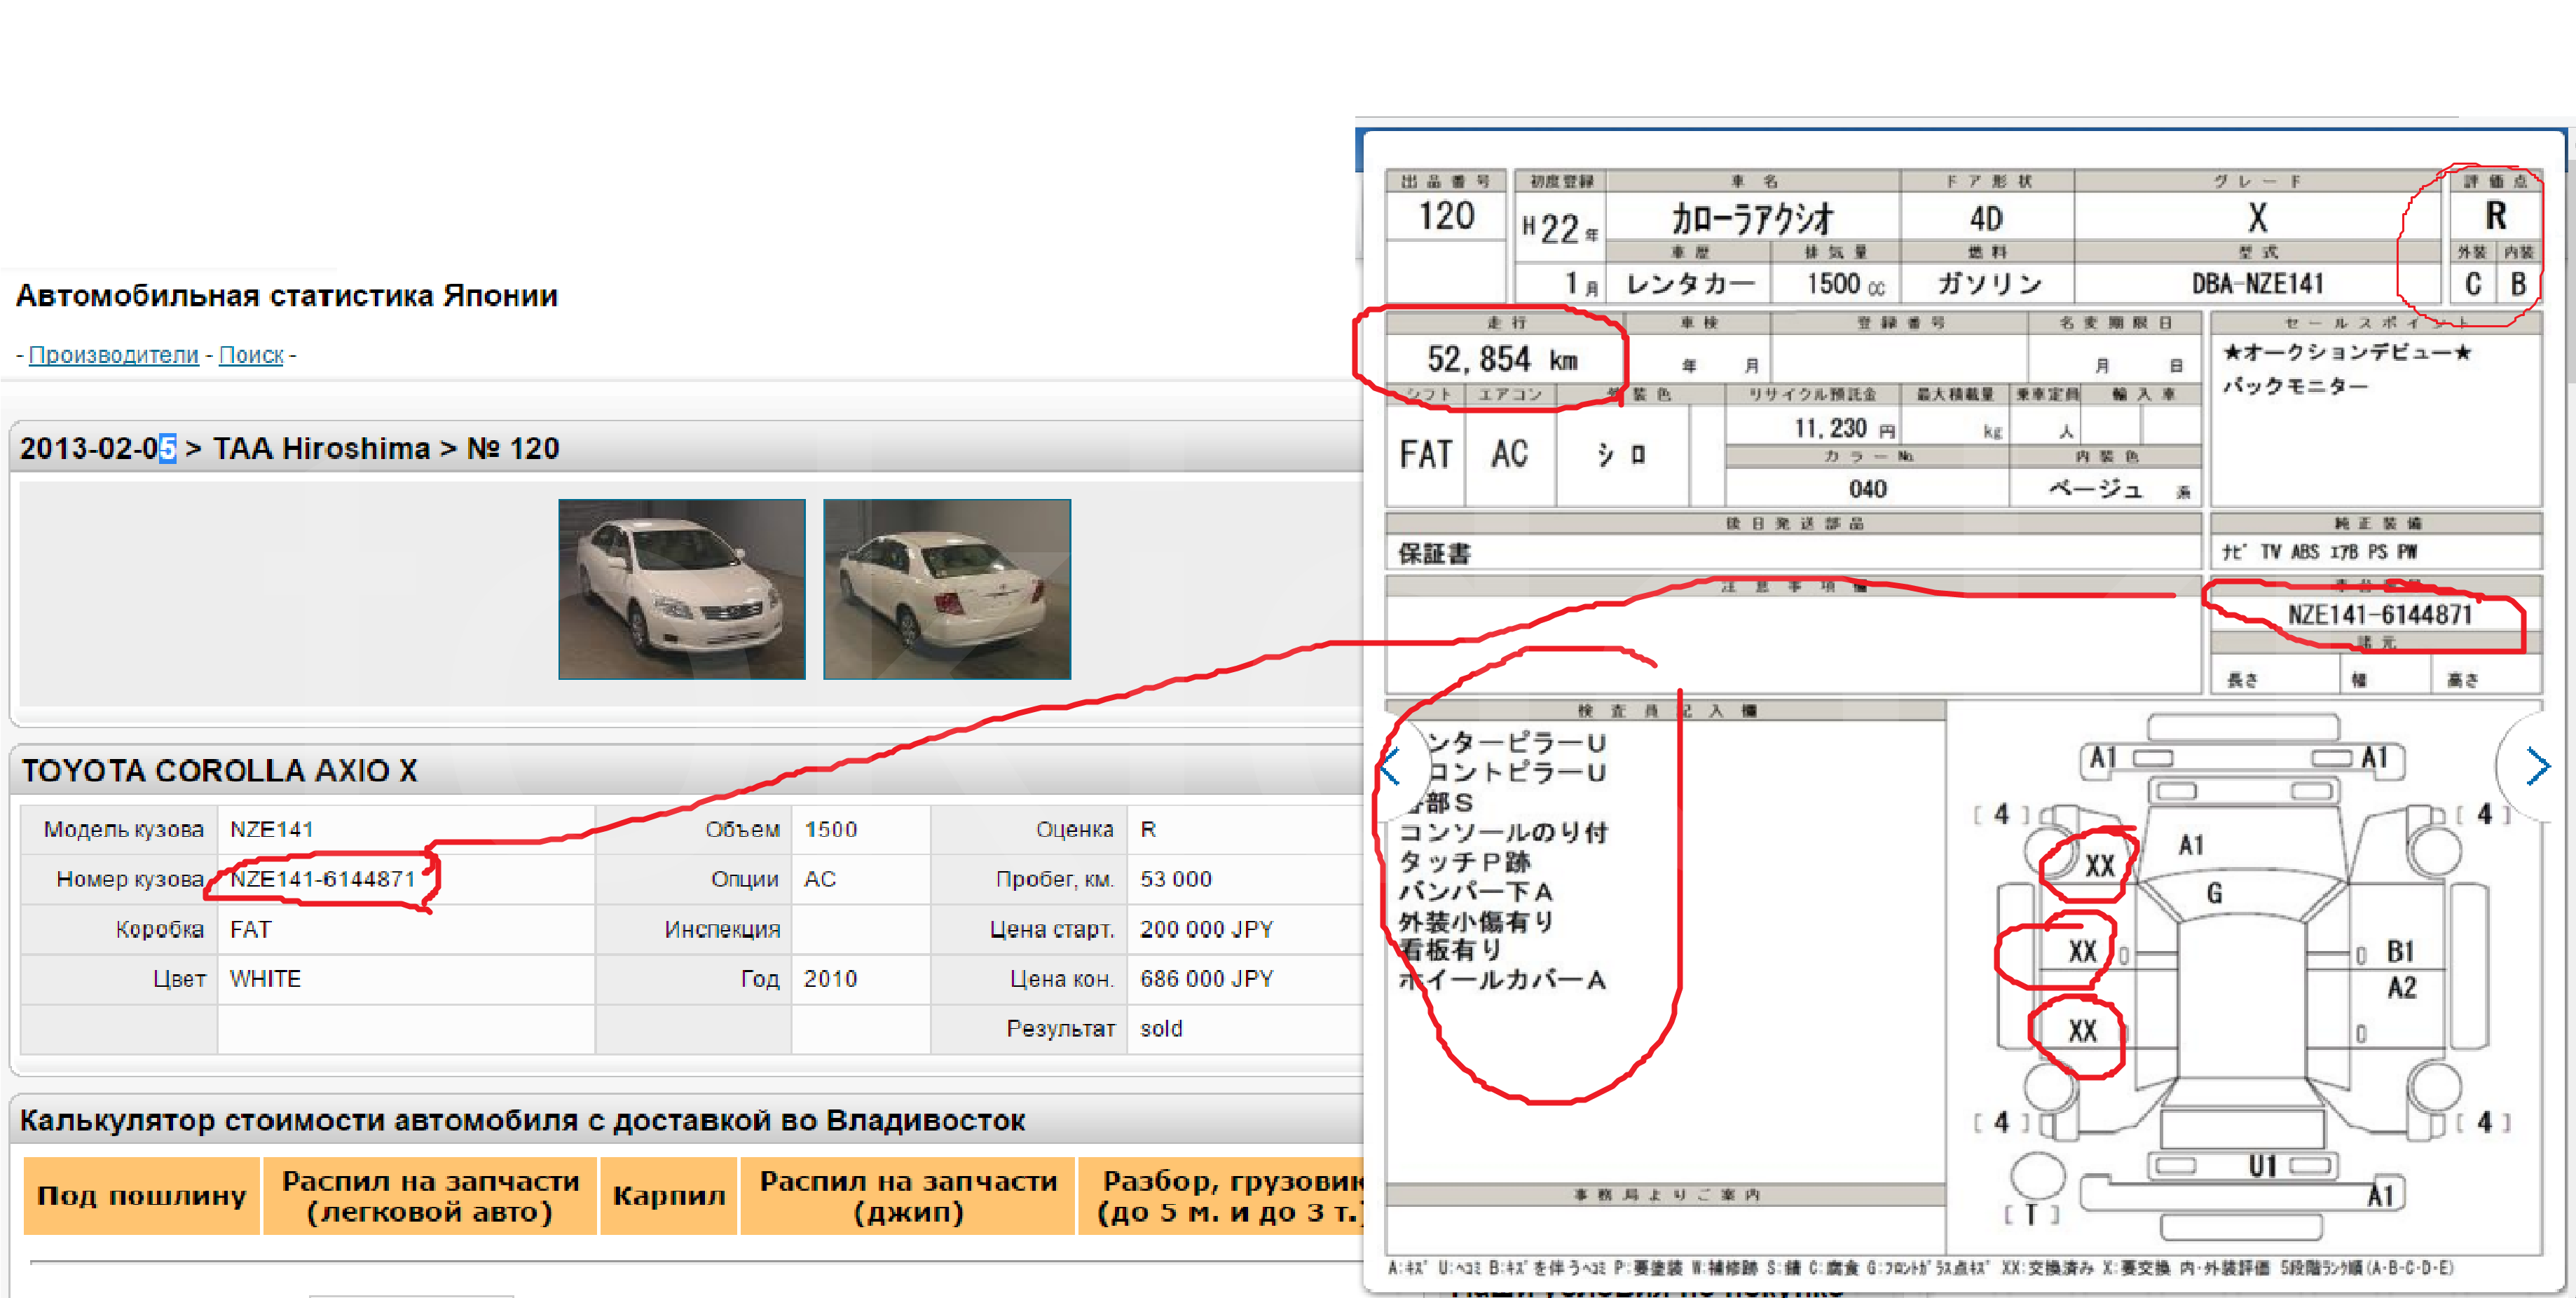Click the year 2010 value
This screenshot has width=2576, height=1298.
tap(830, 979)
